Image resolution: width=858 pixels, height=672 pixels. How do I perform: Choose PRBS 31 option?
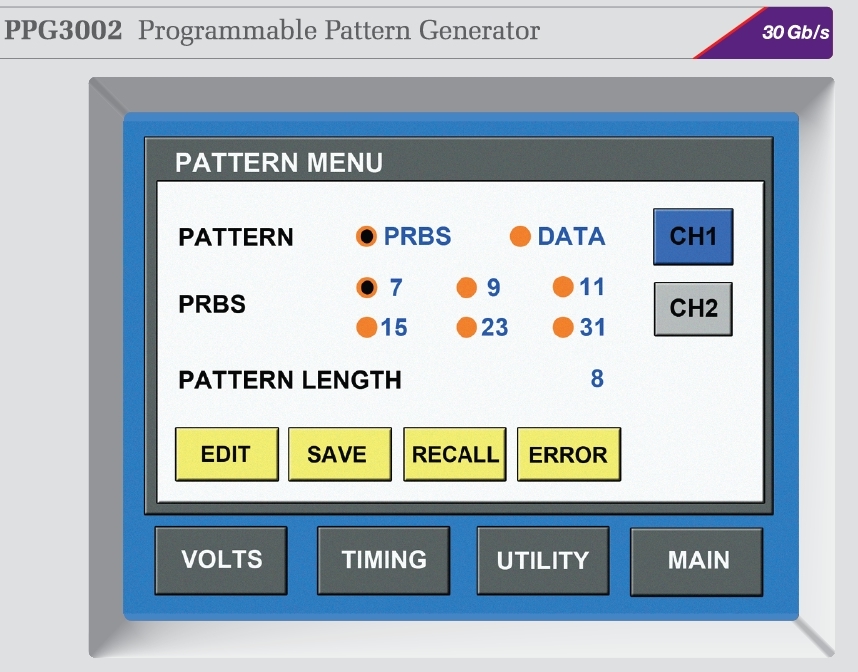point(563,328)
